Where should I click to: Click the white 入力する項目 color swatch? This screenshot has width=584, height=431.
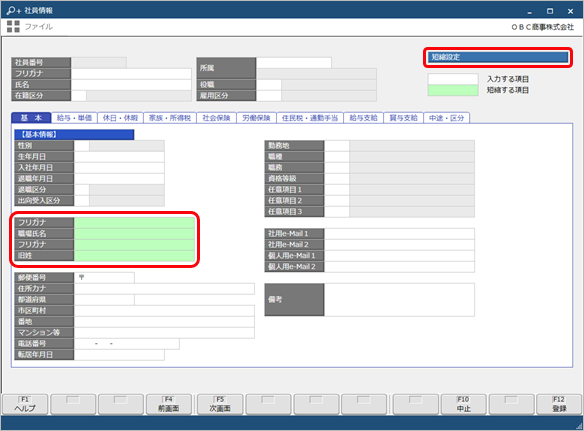pos(453,79)
